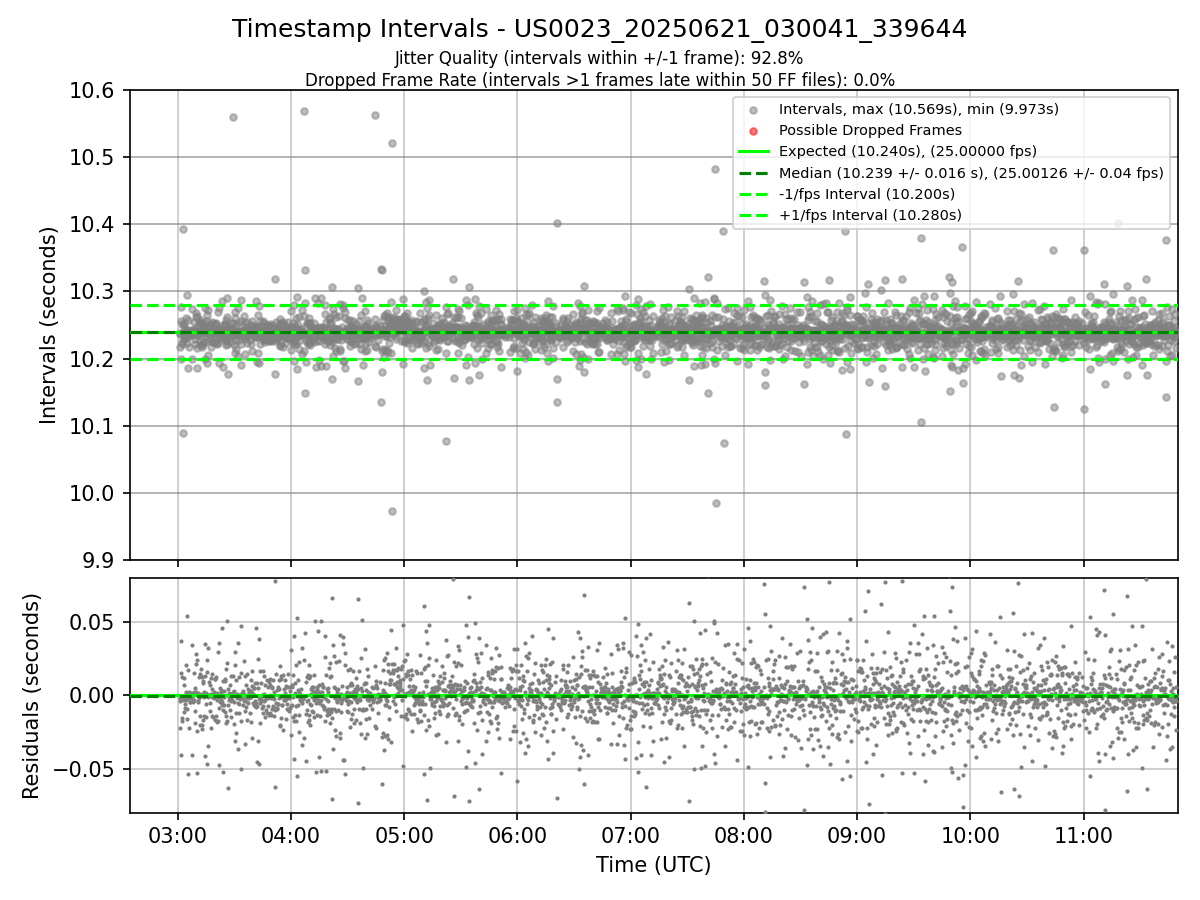This screenshot has width=1200, height=900.
Task: Click the red dot marker beside Possible Dropped Frames
Action: (x=754, y=131)
